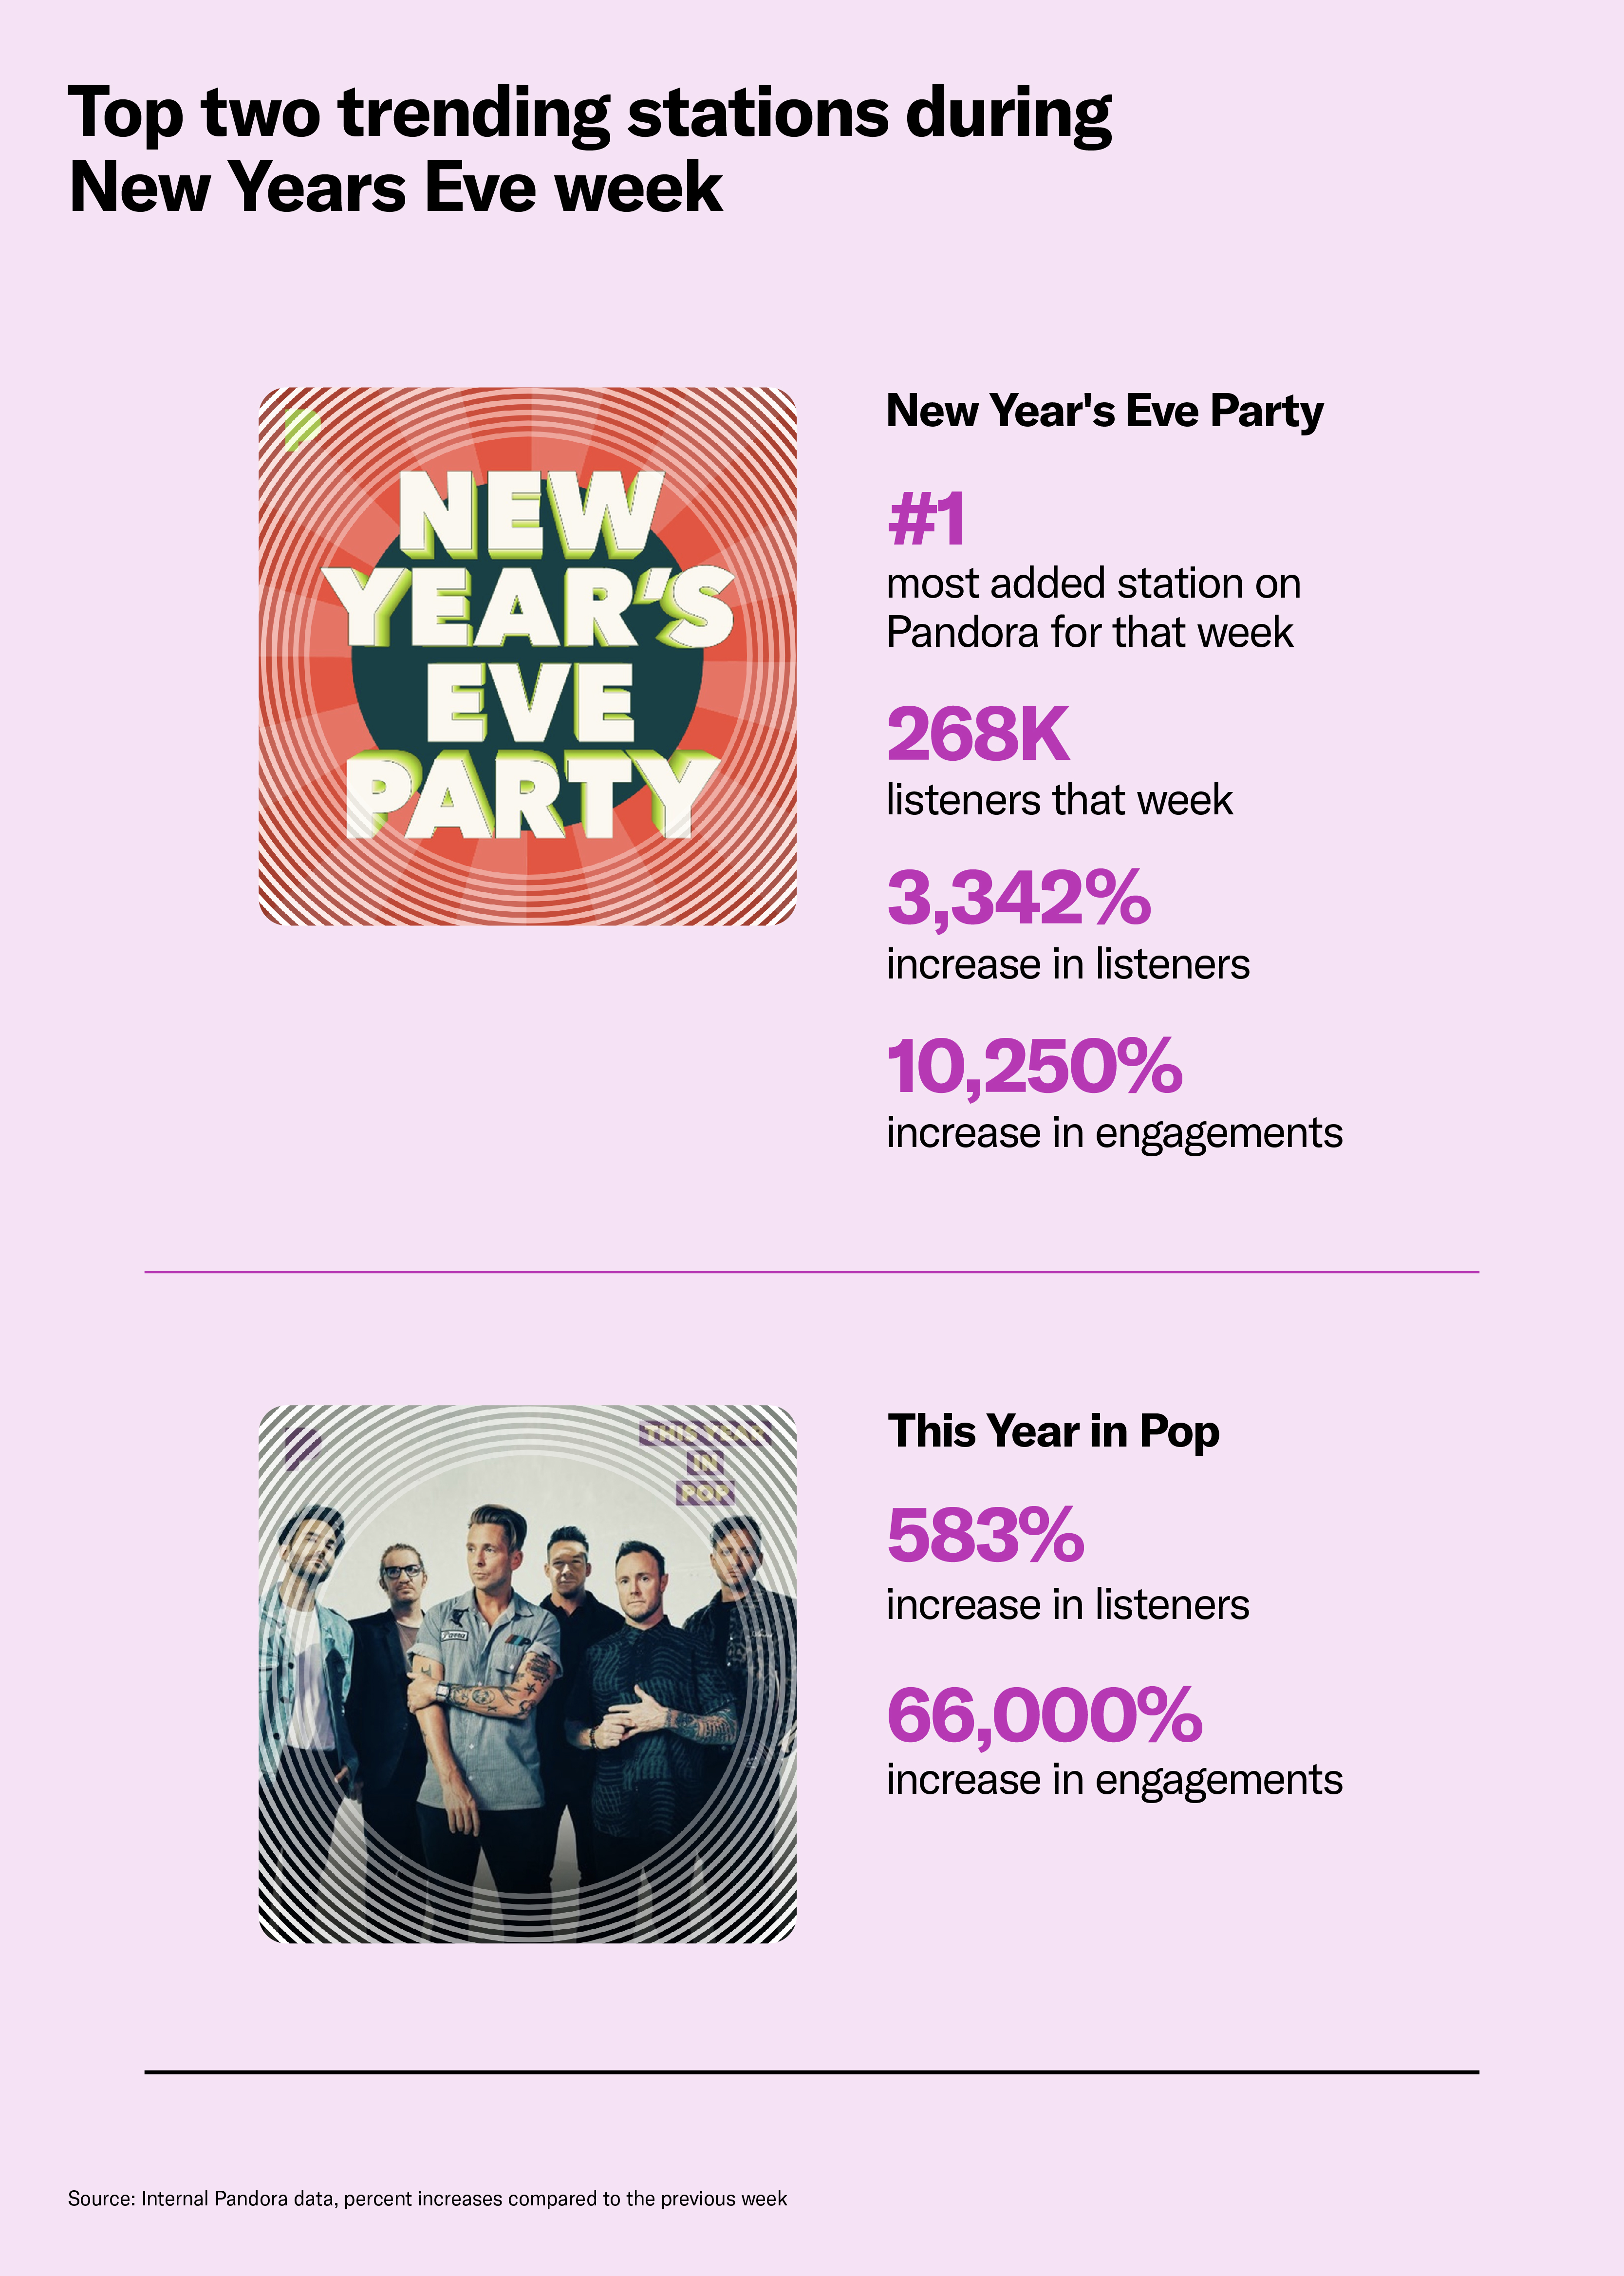The width and height of the screenshot is (1624, 2276).
Task: Click the 10,250% increase in engagements figure
Action: [x=1035, y=1067]
